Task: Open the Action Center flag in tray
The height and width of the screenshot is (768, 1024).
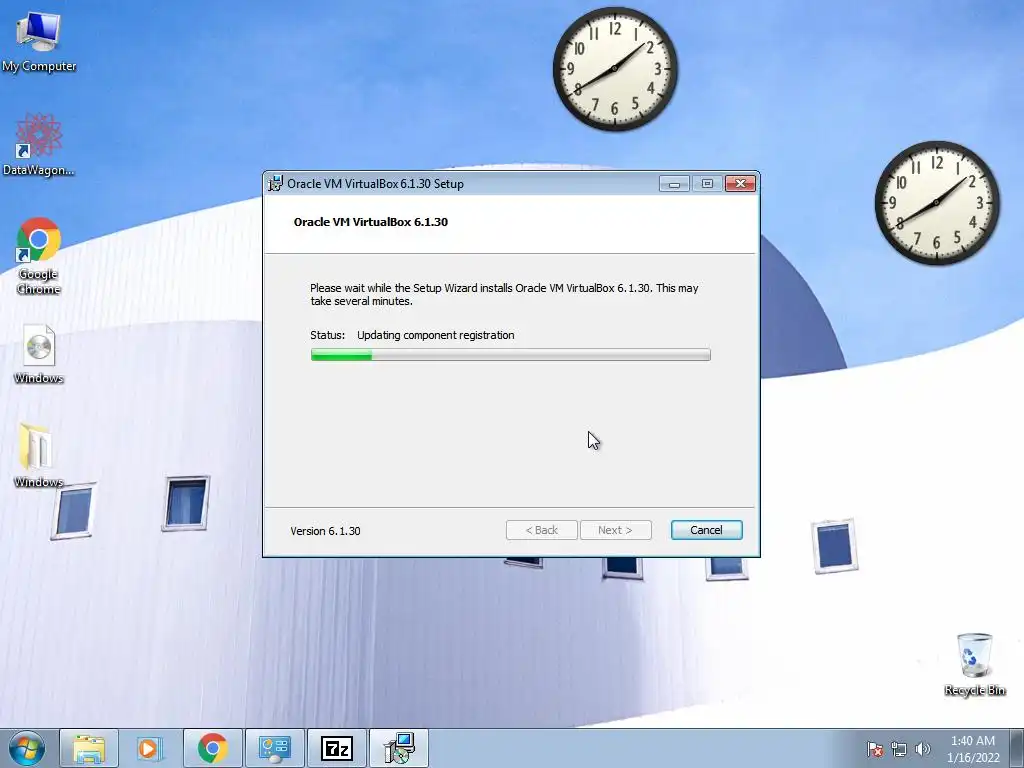Action: point(874,749)
